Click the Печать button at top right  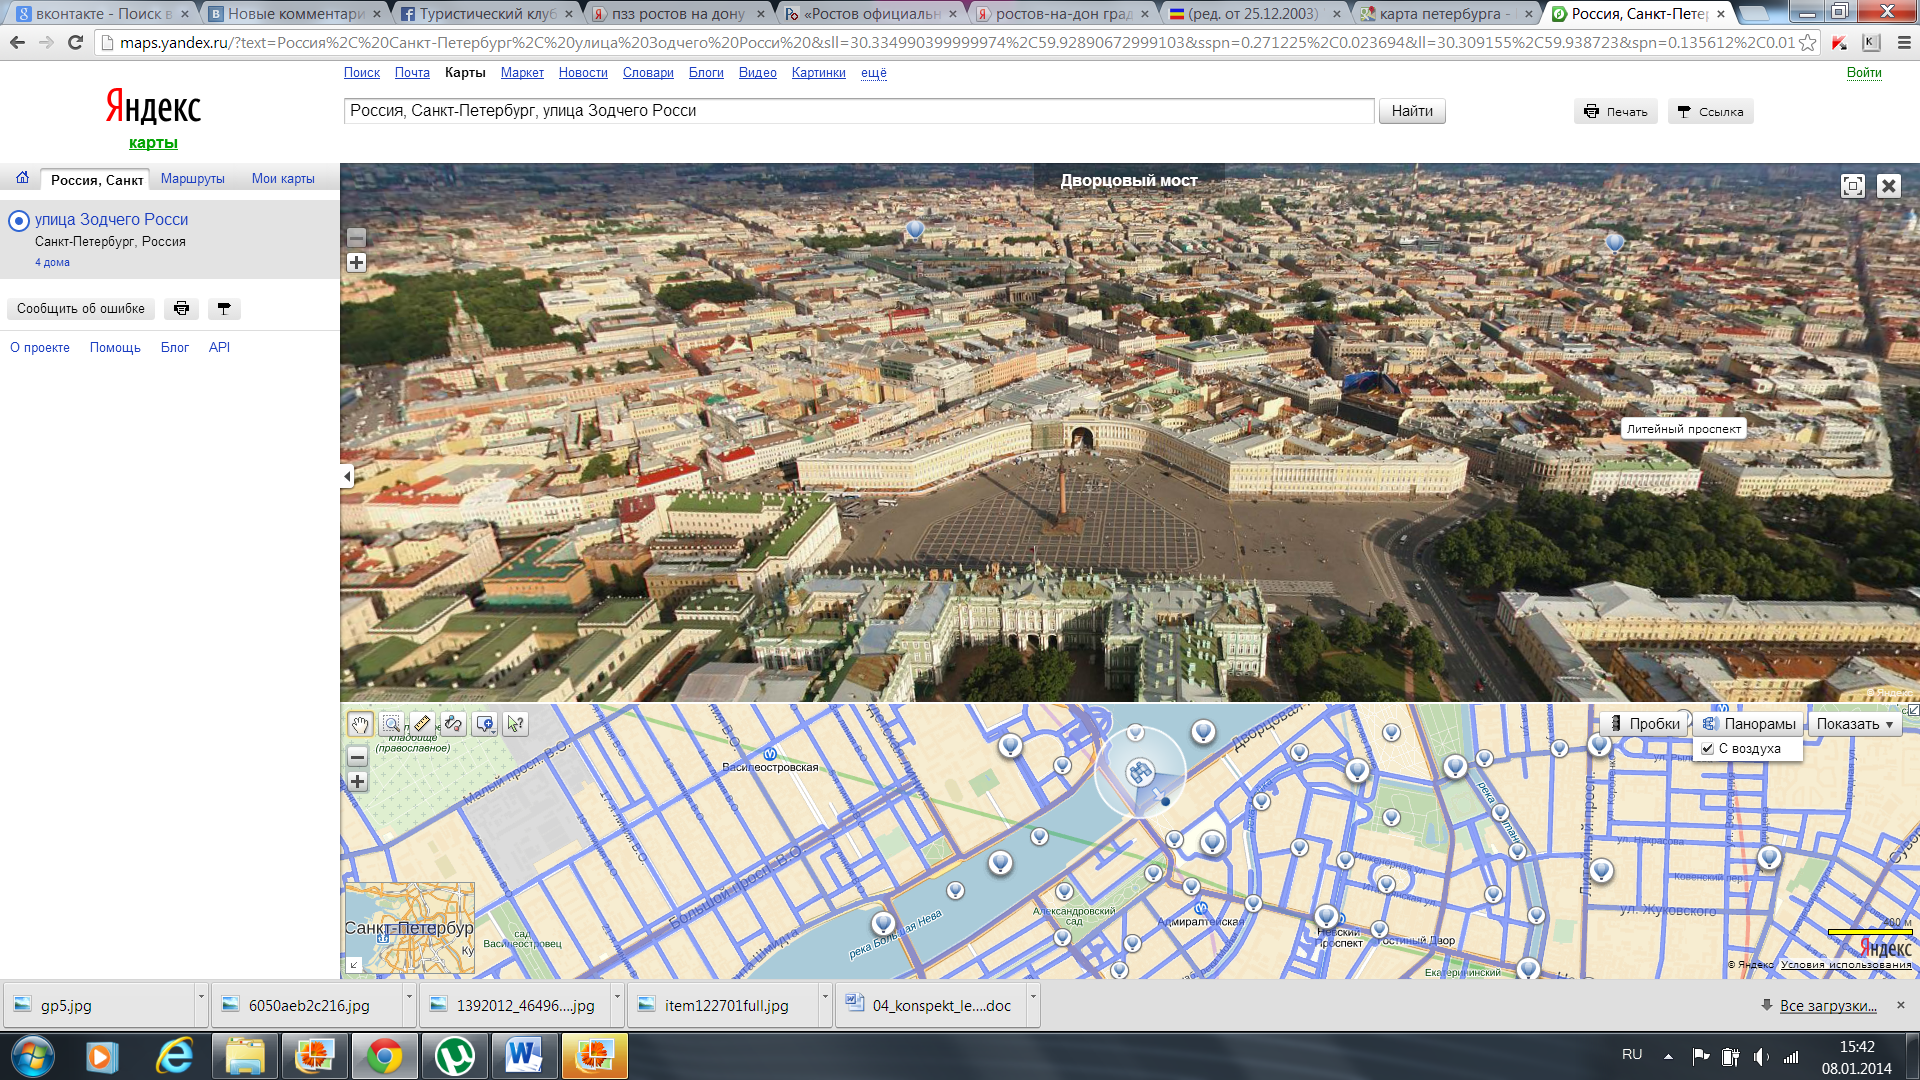point(1616,112)
